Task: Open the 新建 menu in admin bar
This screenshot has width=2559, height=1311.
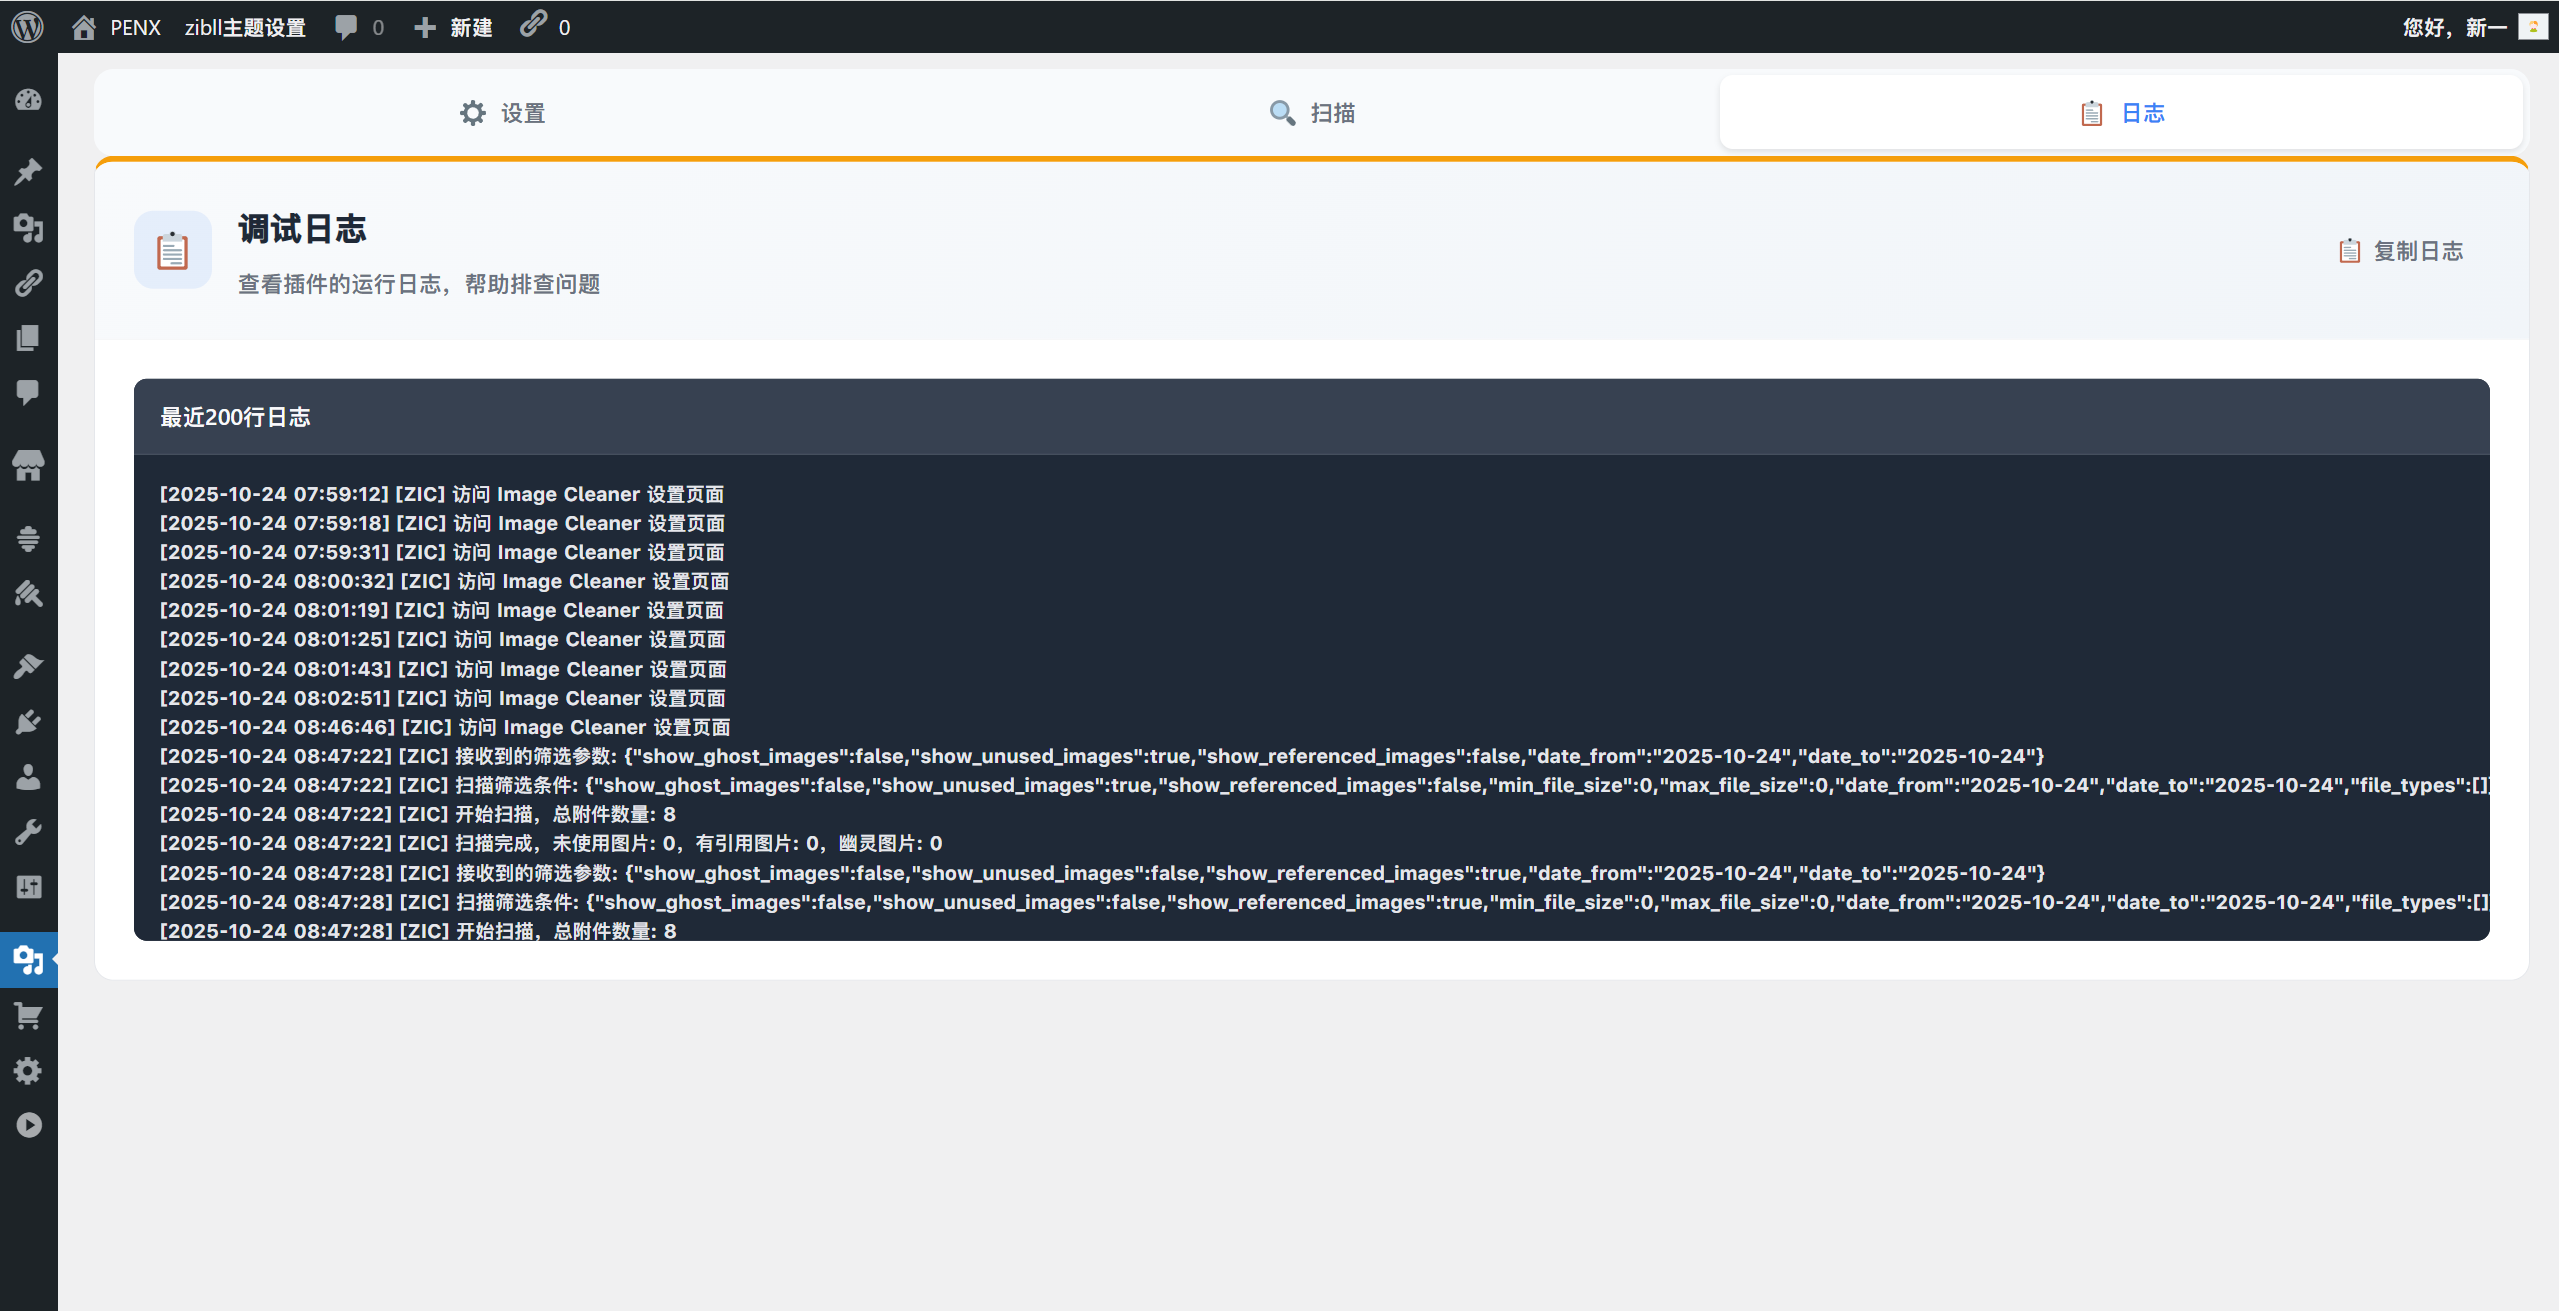Action: pyautogui.click(x=453, y=27)
